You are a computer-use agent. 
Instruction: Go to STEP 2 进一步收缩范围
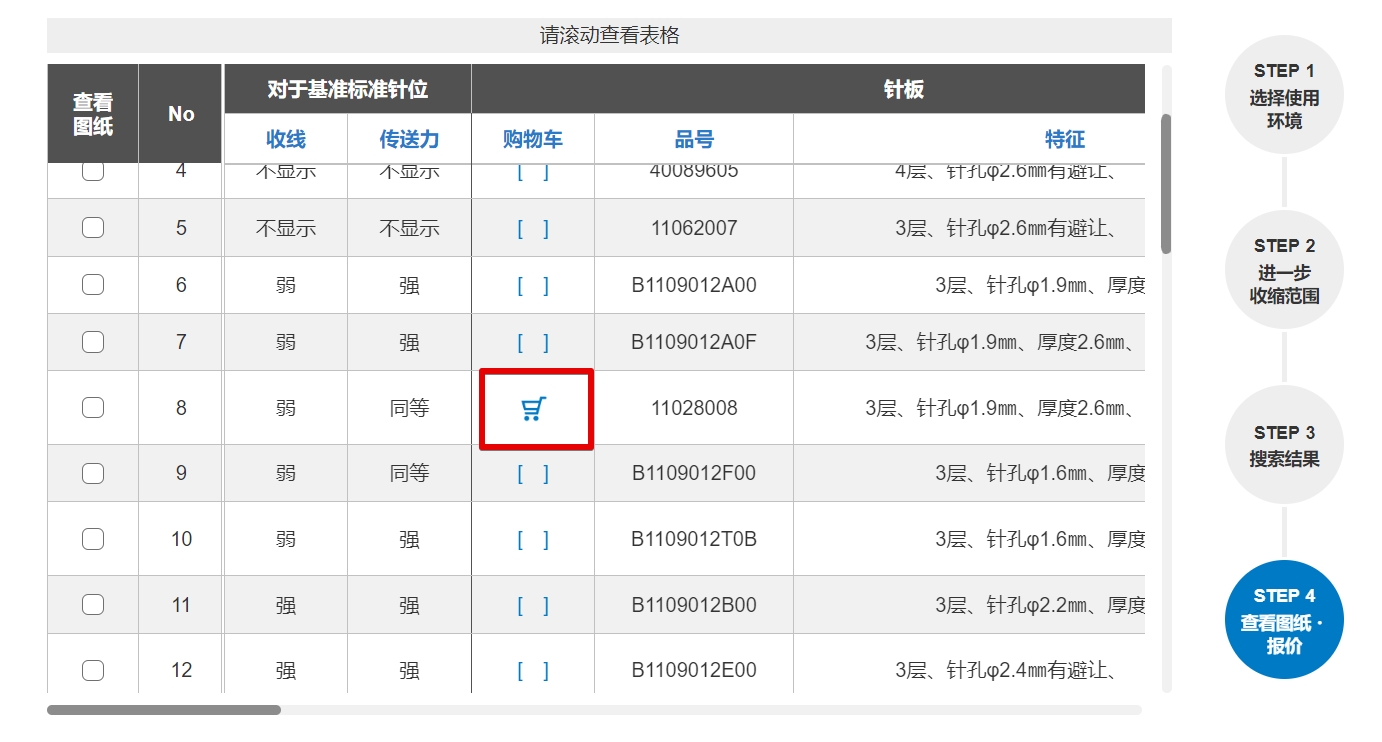1284,271
